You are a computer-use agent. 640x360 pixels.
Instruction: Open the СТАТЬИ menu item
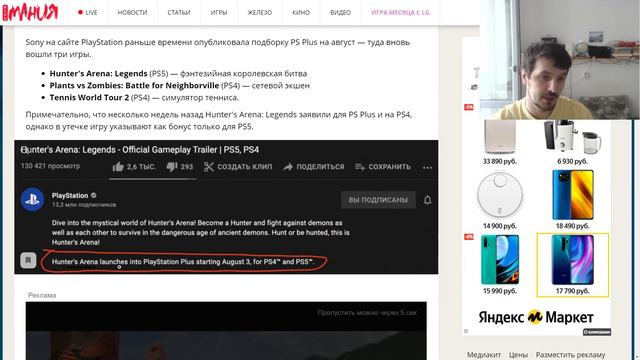pos(179,13)
